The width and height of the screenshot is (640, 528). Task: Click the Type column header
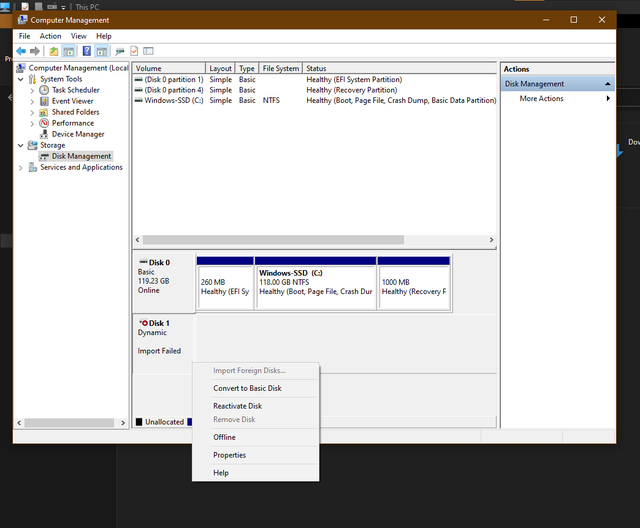pyautogui.click(x=247, y=68)
